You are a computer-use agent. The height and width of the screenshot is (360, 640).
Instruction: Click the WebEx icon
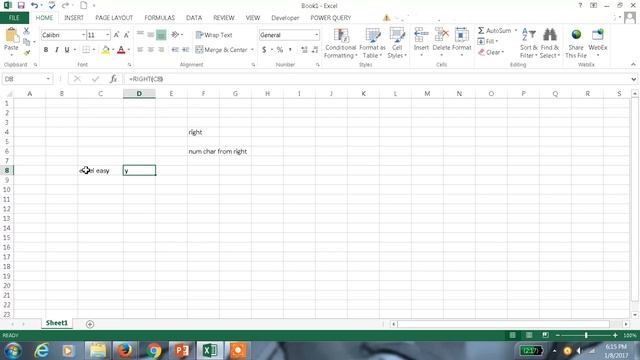598,35
